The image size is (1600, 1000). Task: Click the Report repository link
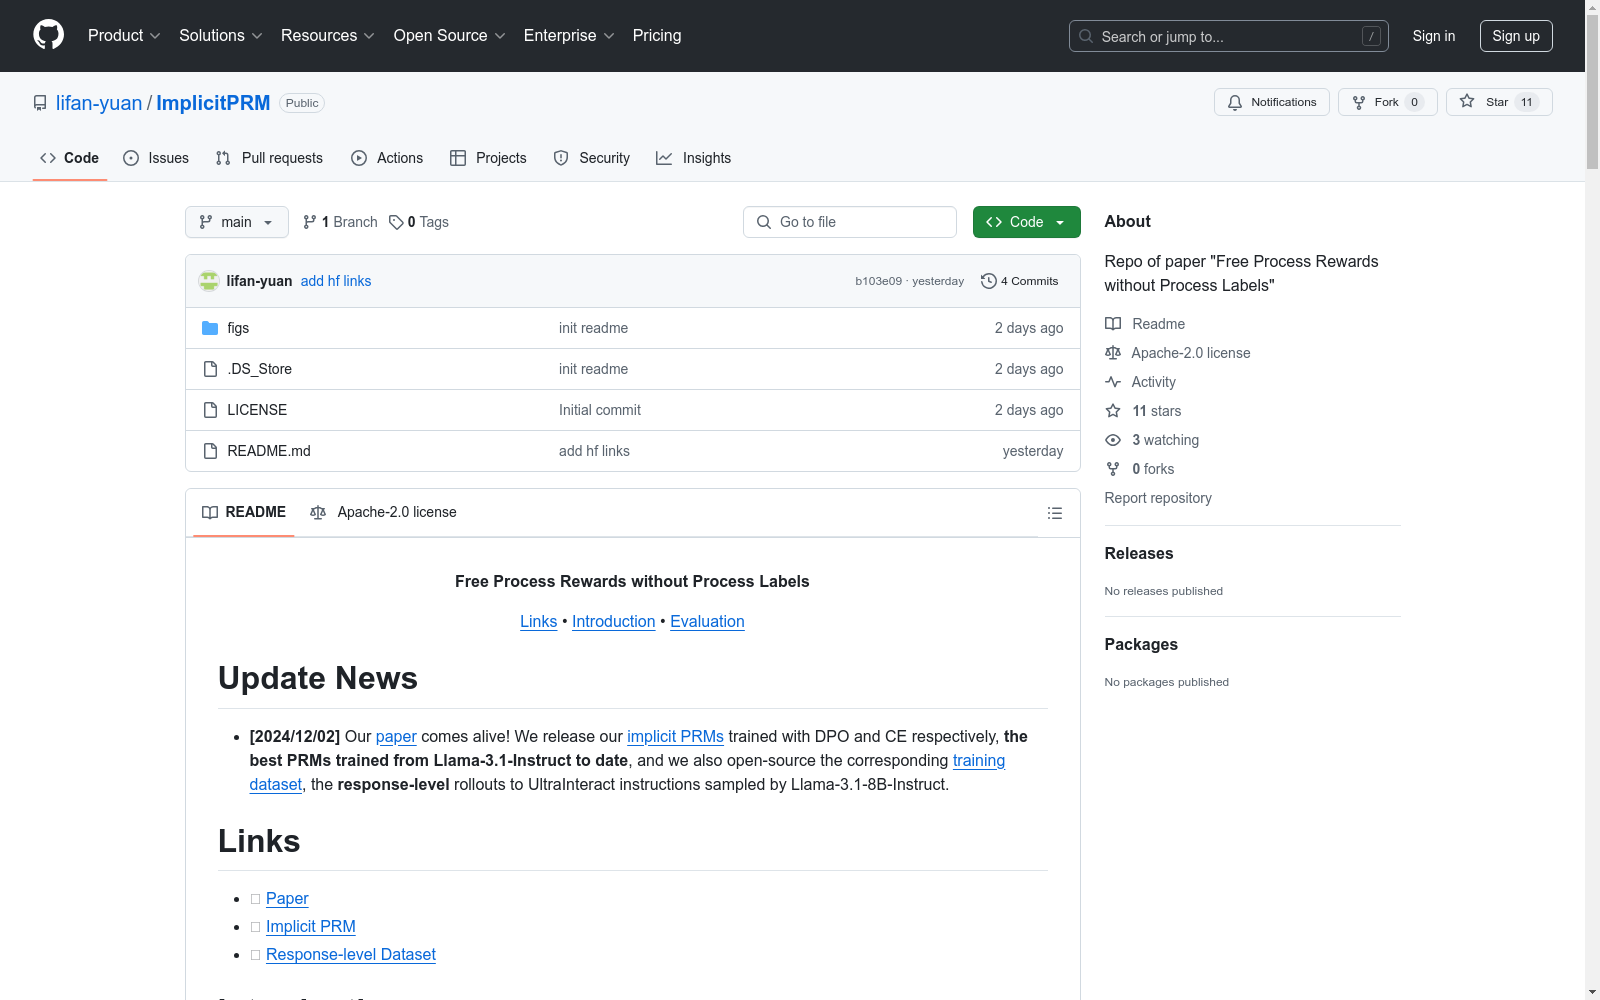[x=1158, y=498]
